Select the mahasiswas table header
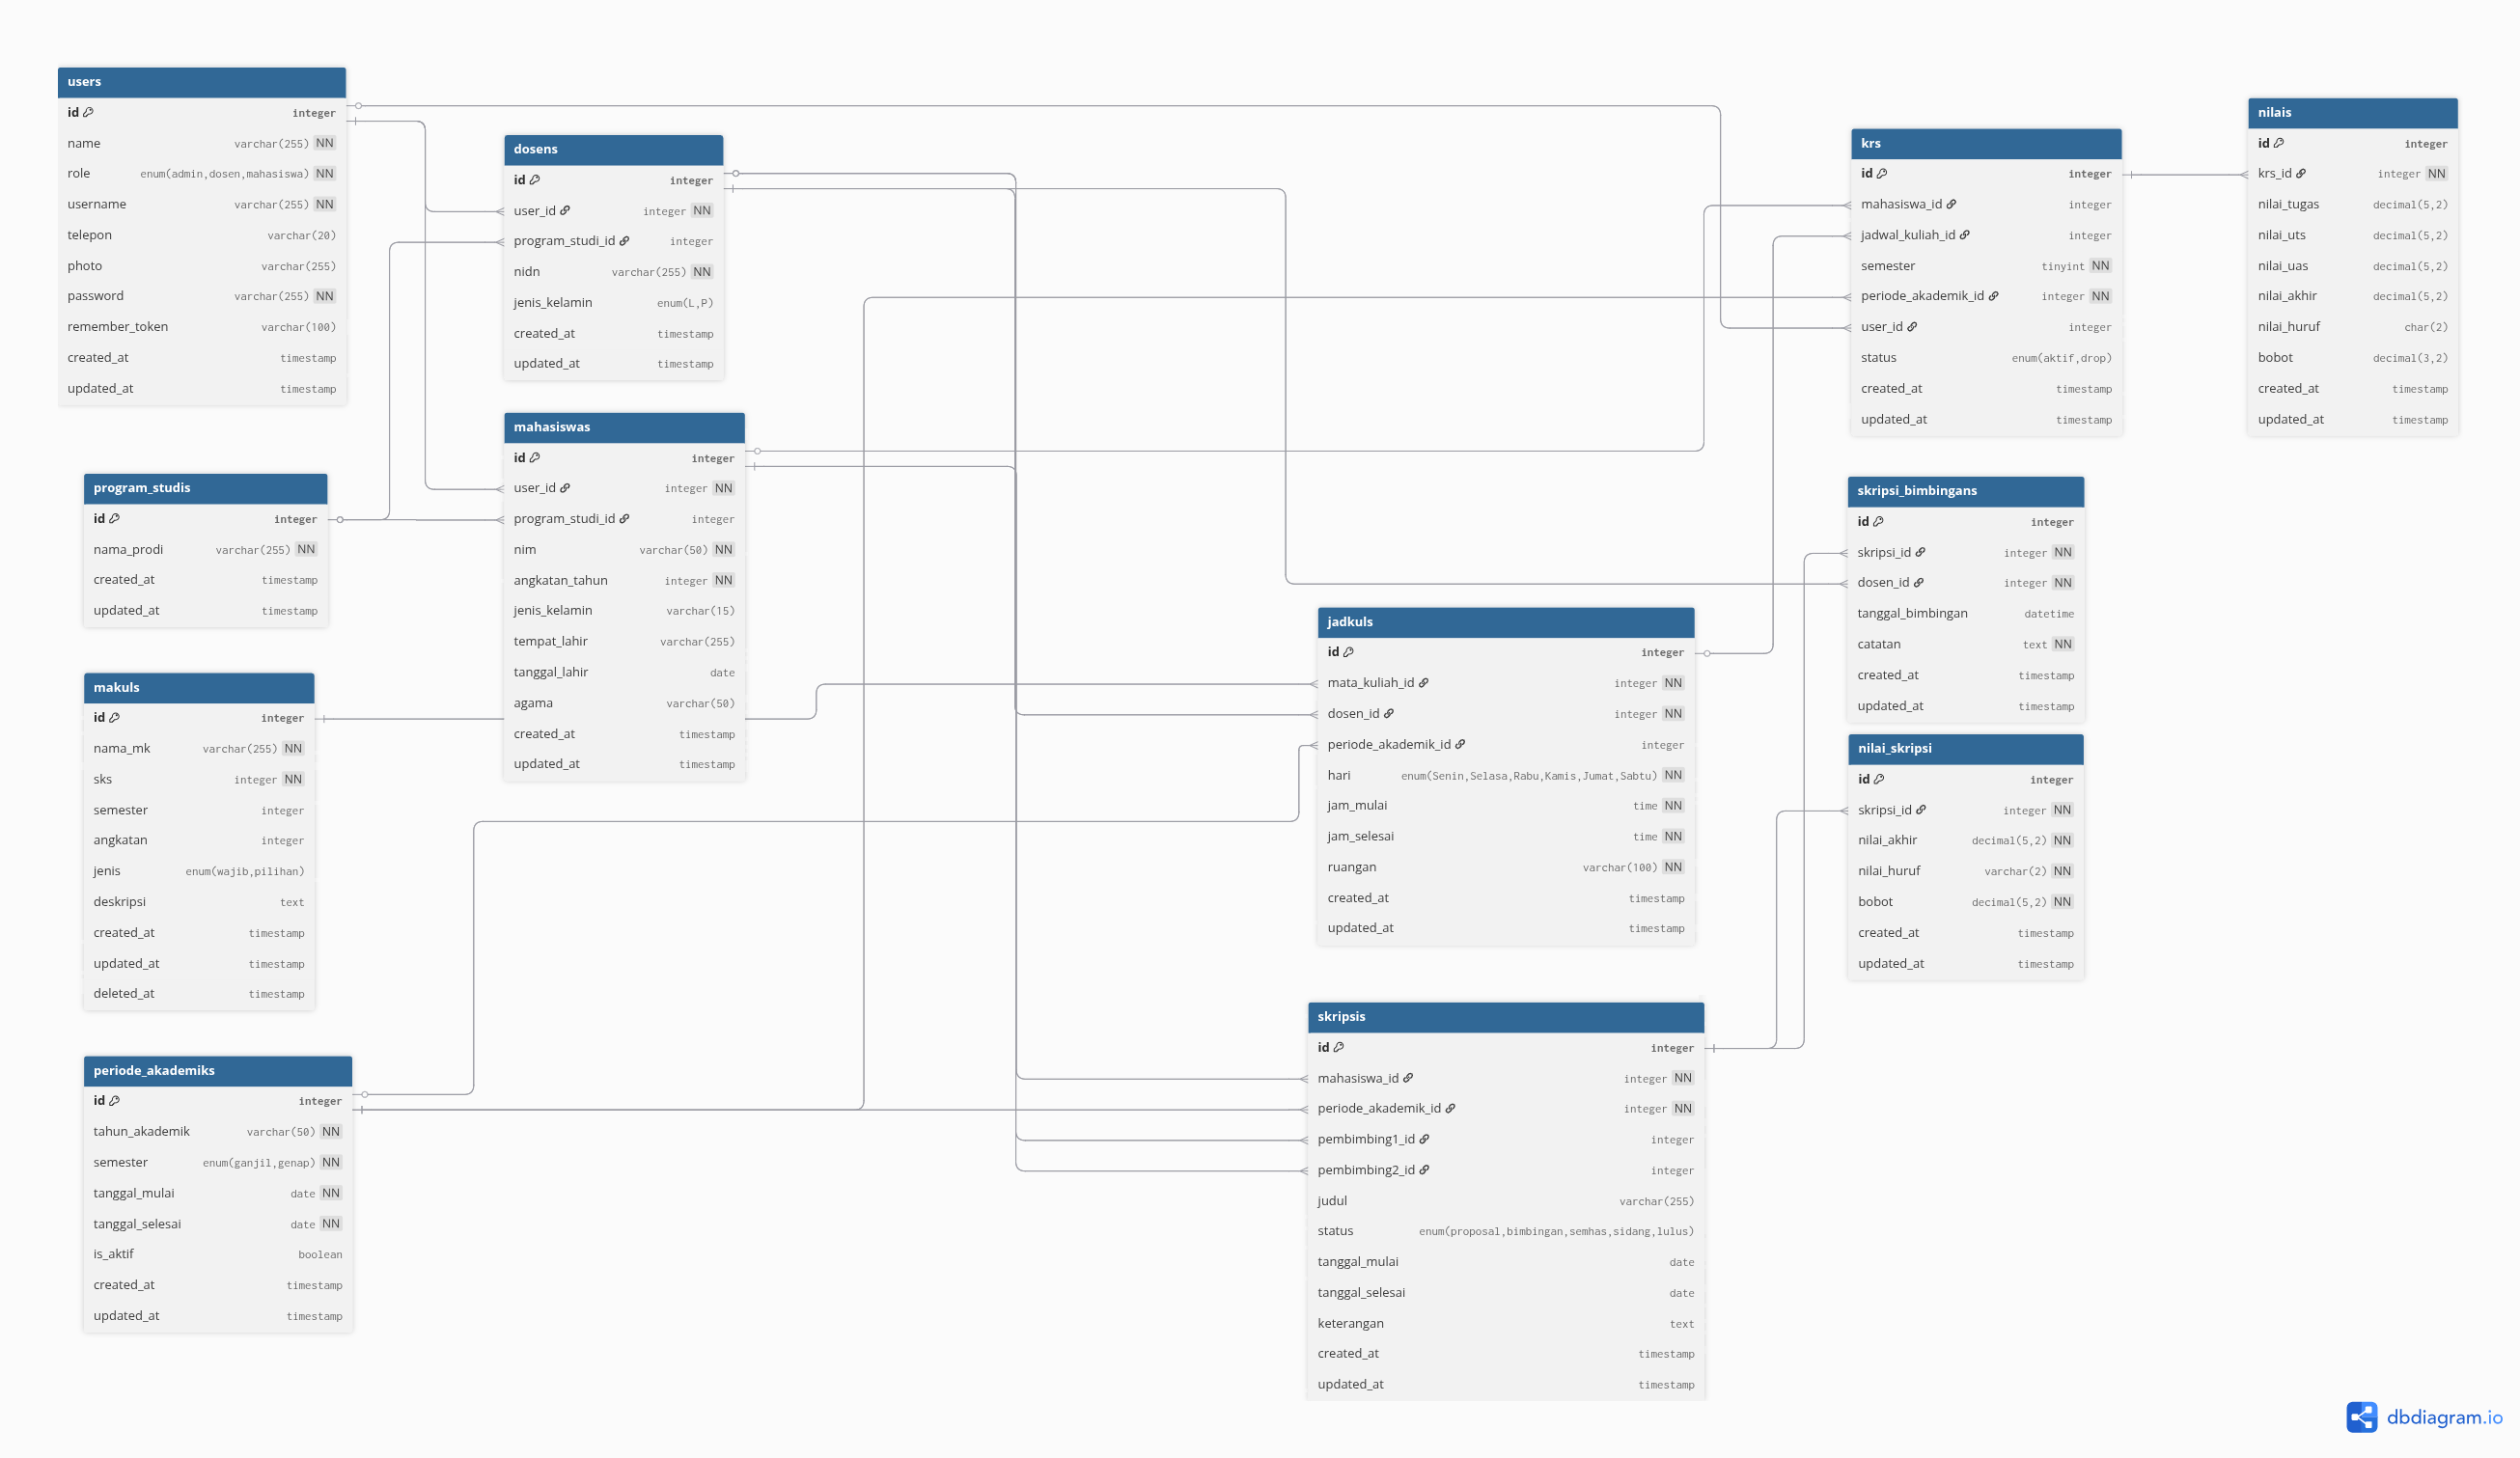Screen dimensions: 2520x1458 pyautogui.click(x=624, y=427)
